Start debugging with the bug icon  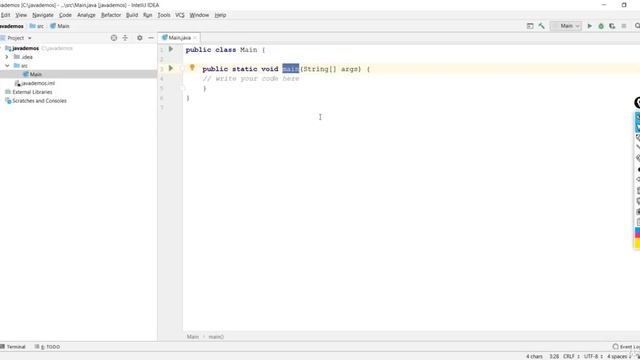coord(601,26)
